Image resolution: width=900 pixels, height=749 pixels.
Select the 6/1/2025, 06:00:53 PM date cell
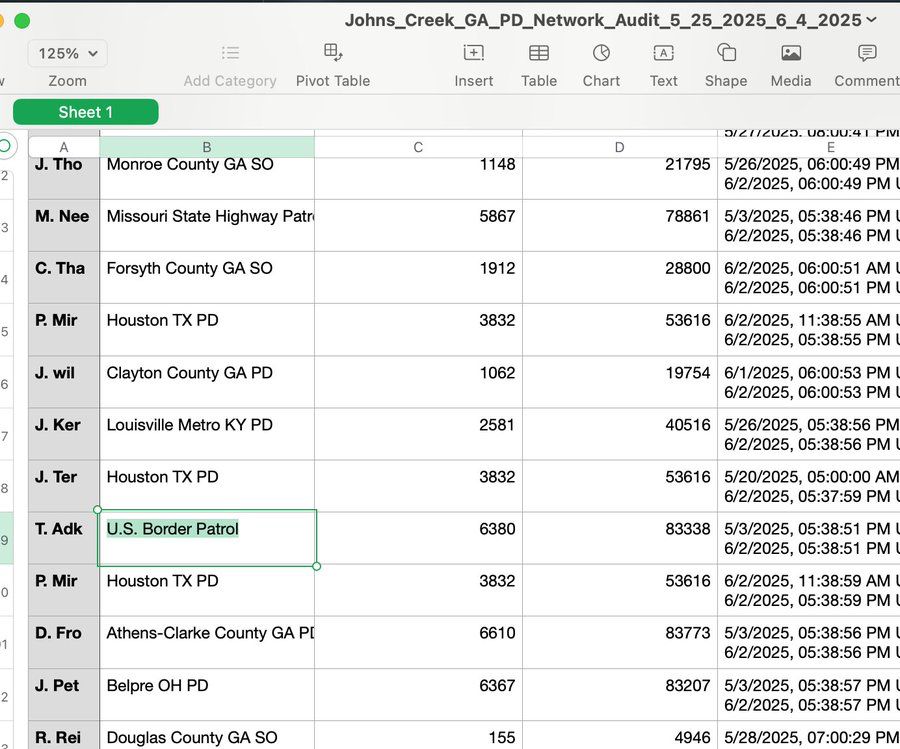pyautogui.click(x=809, y=382)
